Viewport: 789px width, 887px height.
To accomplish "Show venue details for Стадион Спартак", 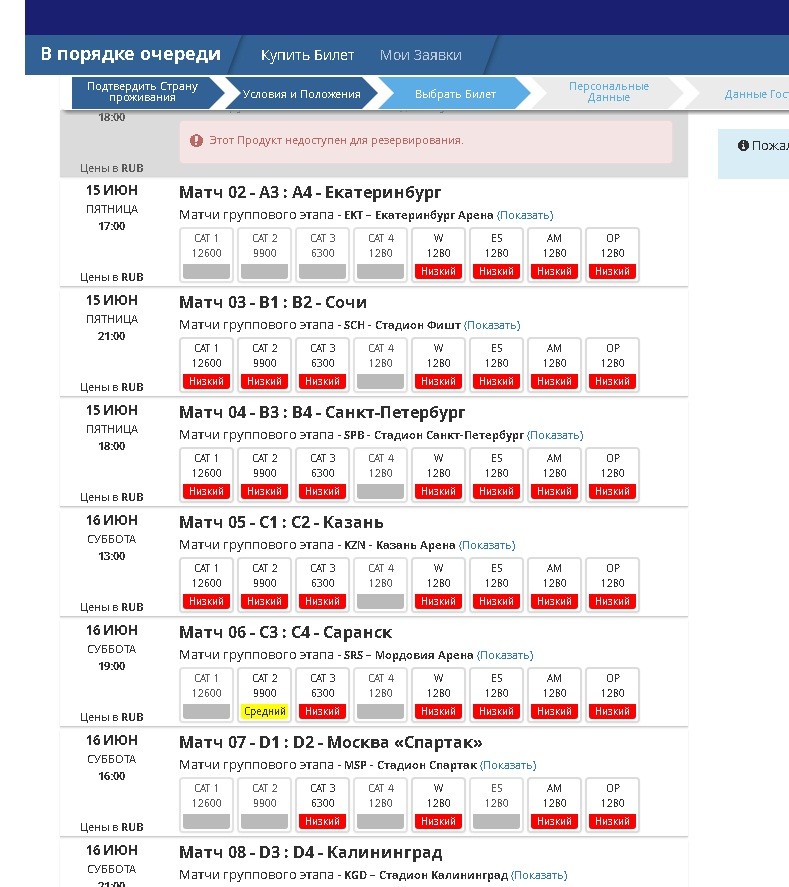I will [x=508, y=765].
